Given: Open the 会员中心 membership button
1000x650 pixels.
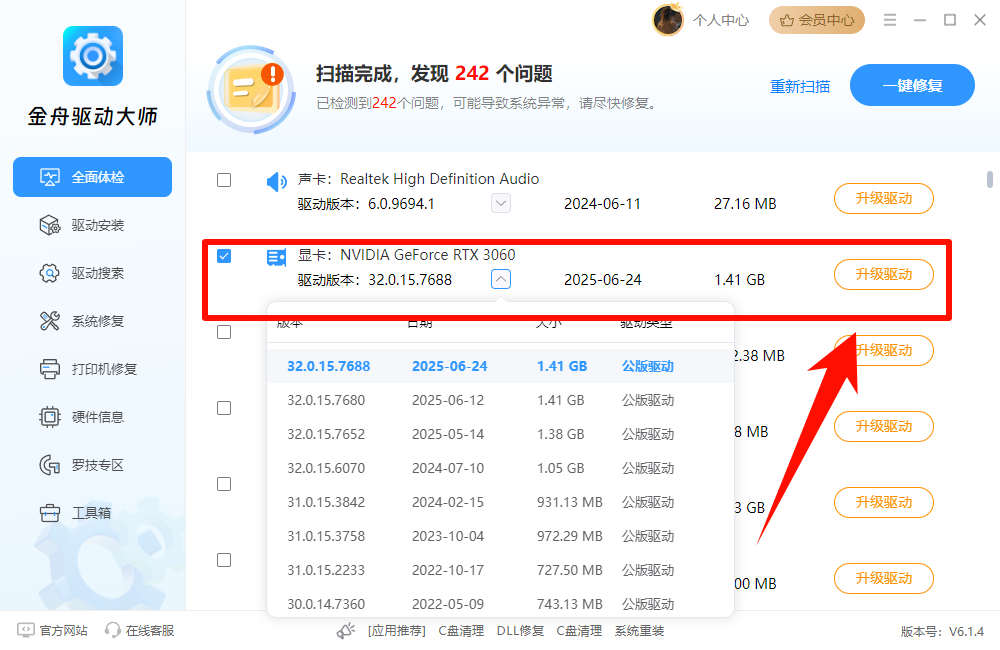Looking at the screenshot, I should coord(816,20).
